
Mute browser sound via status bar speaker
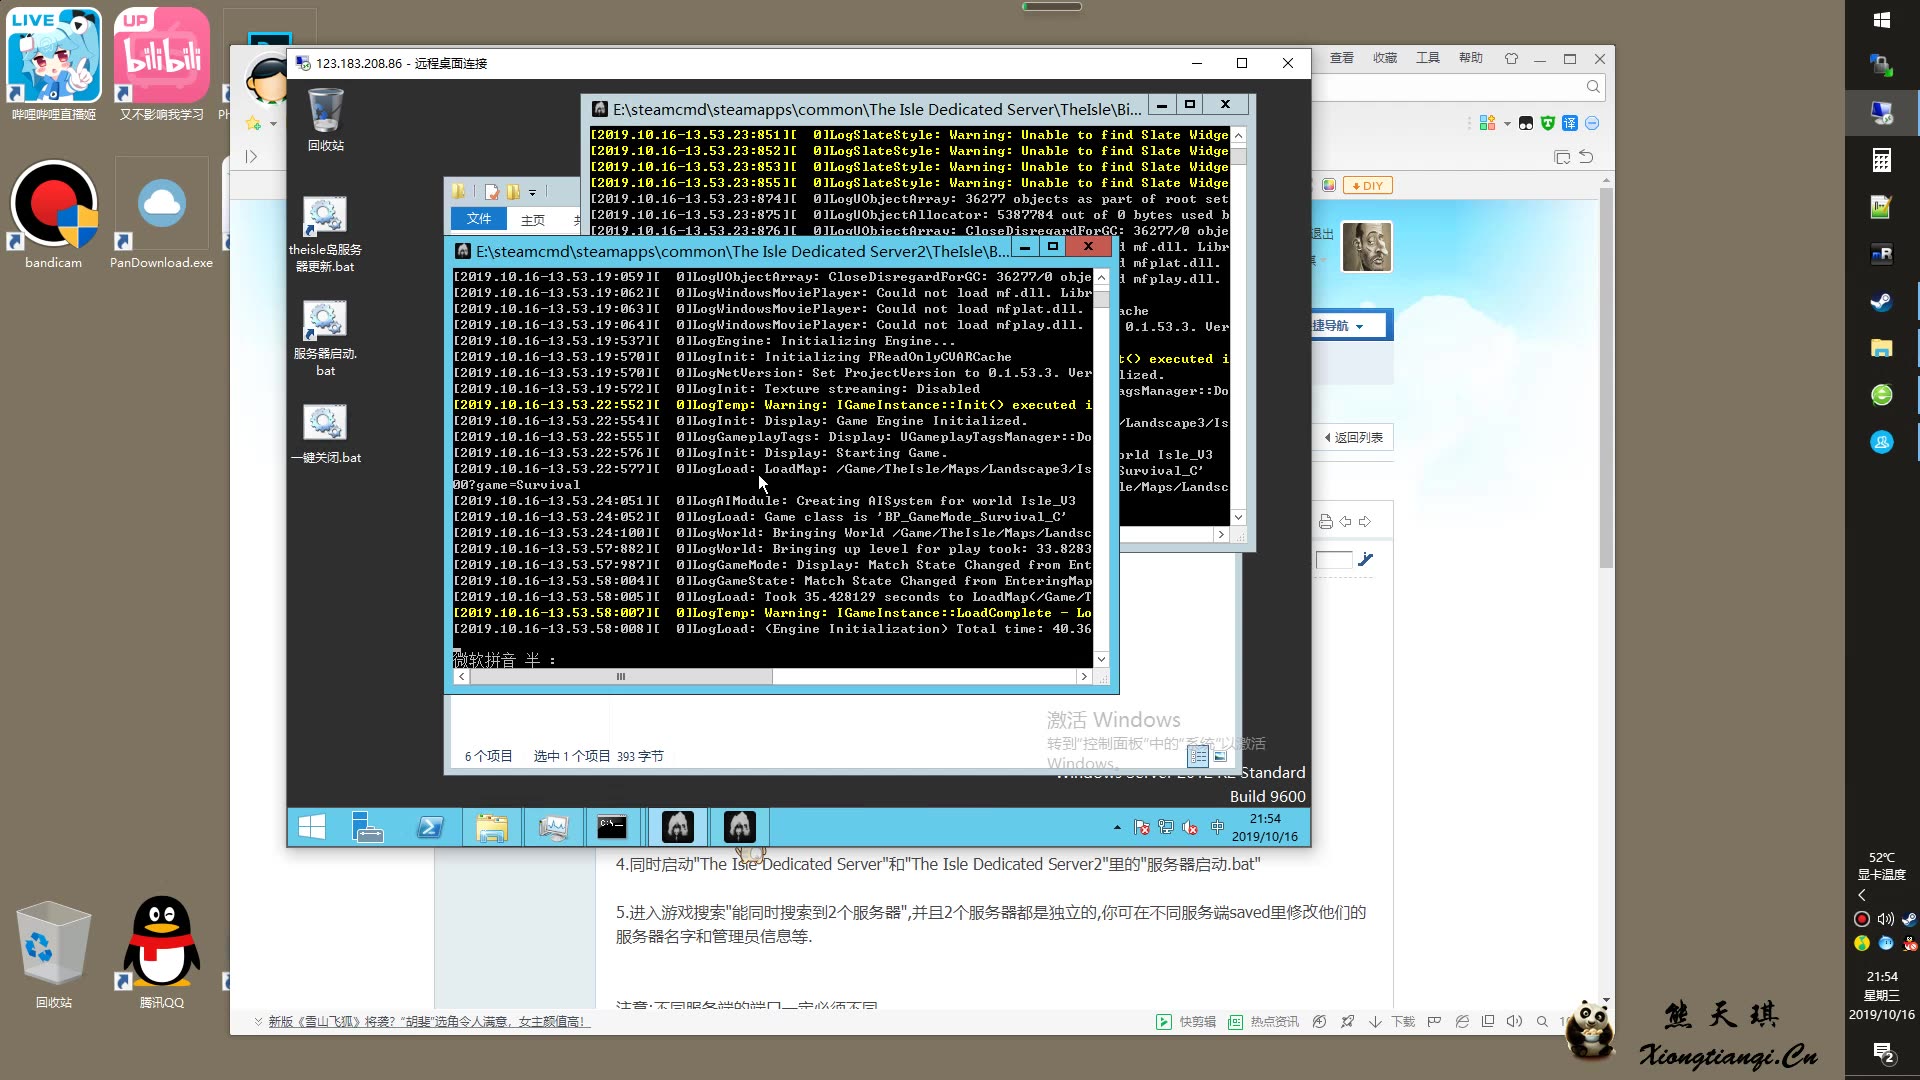[1514, 1021]
